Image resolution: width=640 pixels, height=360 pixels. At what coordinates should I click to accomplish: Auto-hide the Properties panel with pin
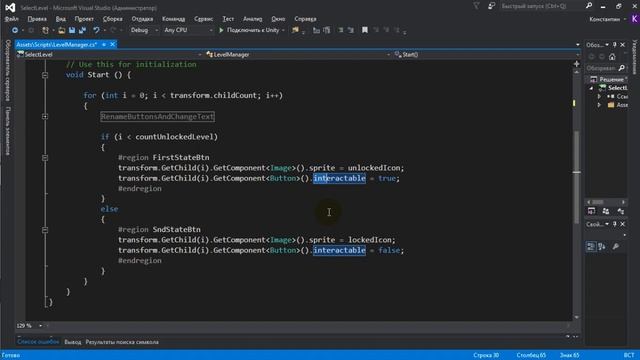click(x=615, y=224)
